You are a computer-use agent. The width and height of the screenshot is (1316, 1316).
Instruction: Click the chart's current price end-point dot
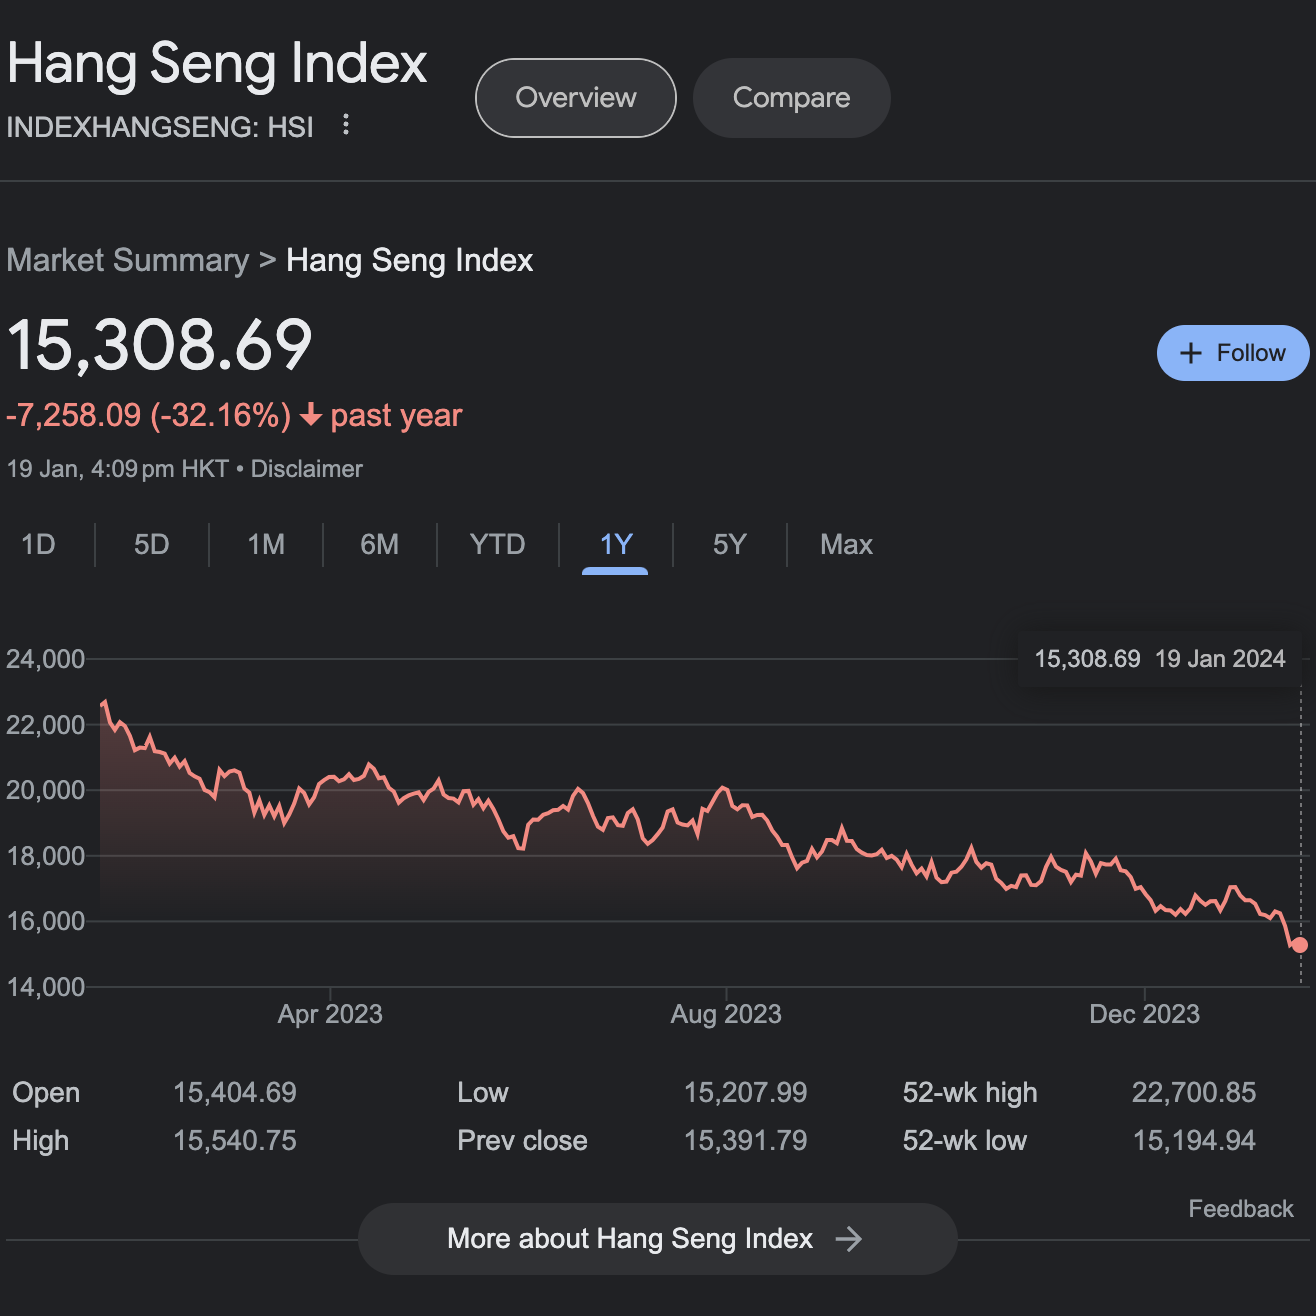(1299, 945)
